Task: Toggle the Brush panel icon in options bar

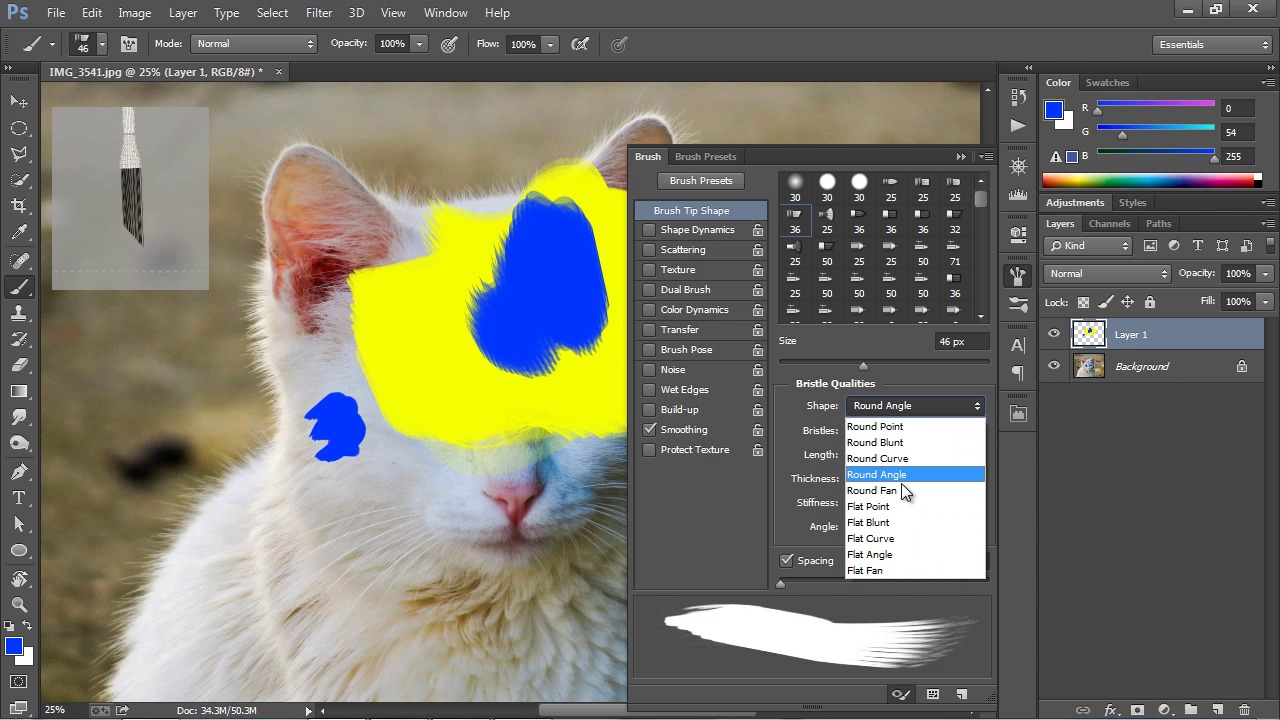Action: pos(129,44)
